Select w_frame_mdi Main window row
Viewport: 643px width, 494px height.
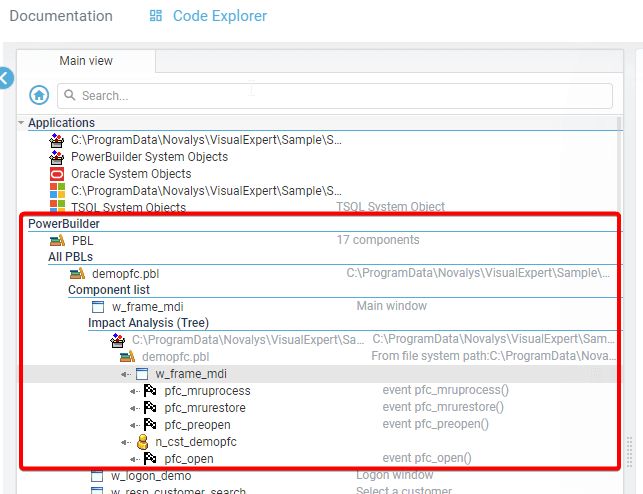click(148, 307)
